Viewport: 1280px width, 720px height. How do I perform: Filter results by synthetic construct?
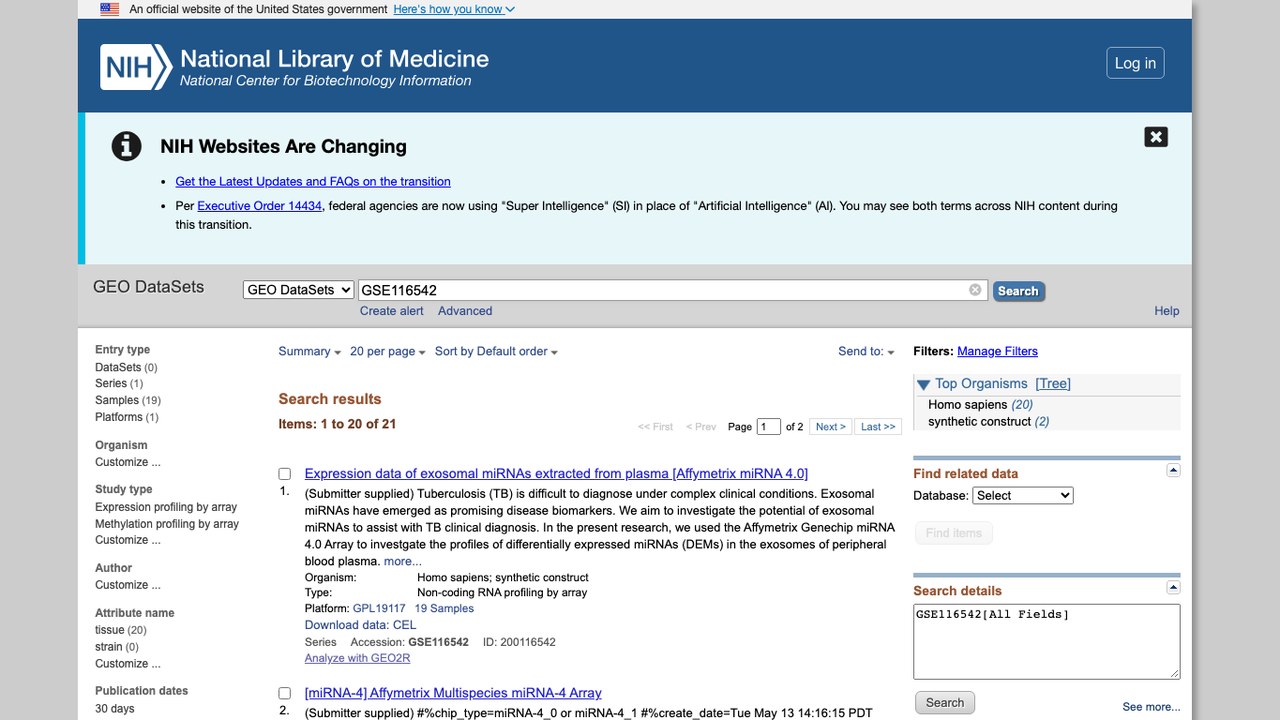[x=979, y=422]
